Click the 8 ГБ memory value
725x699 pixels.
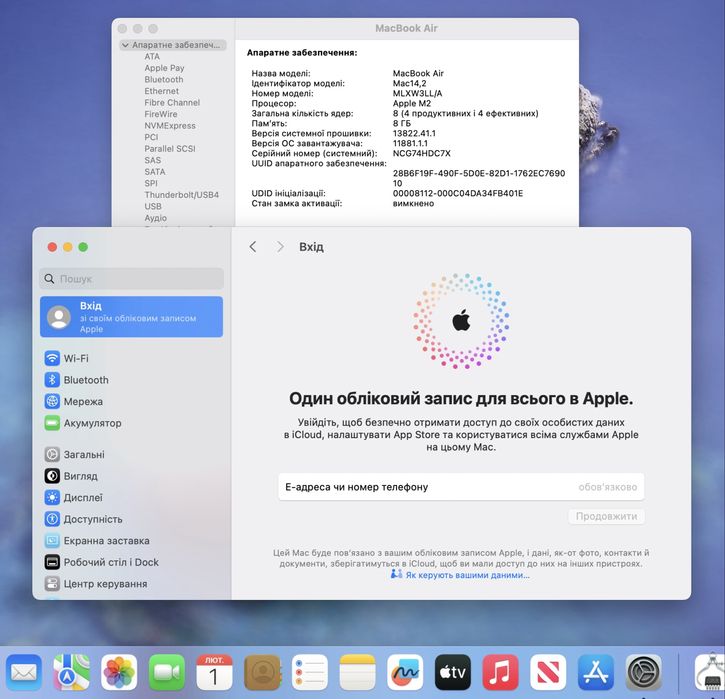pyautogui.click(x=401, y=123)
